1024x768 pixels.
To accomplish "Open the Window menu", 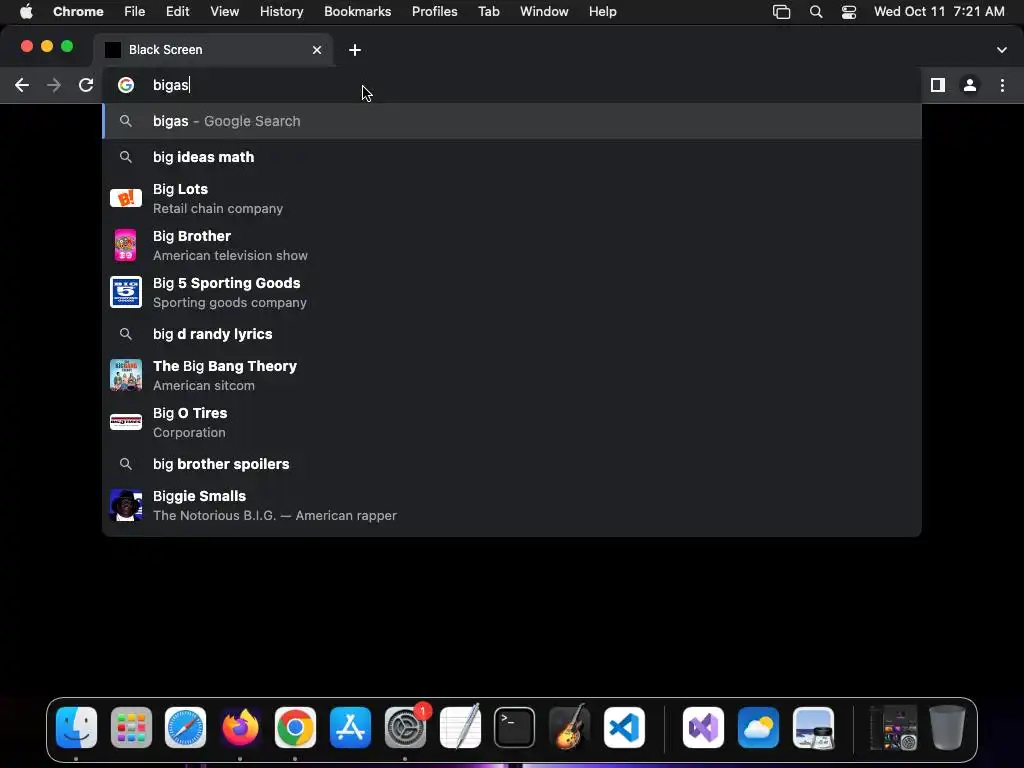I will point(544,11).
